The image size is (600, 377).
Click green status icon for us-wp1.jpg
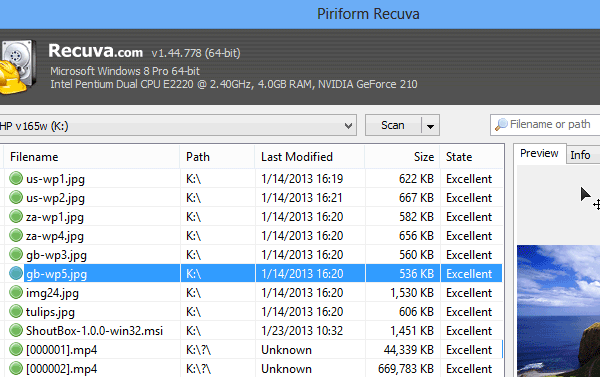[x=16, y=178]
